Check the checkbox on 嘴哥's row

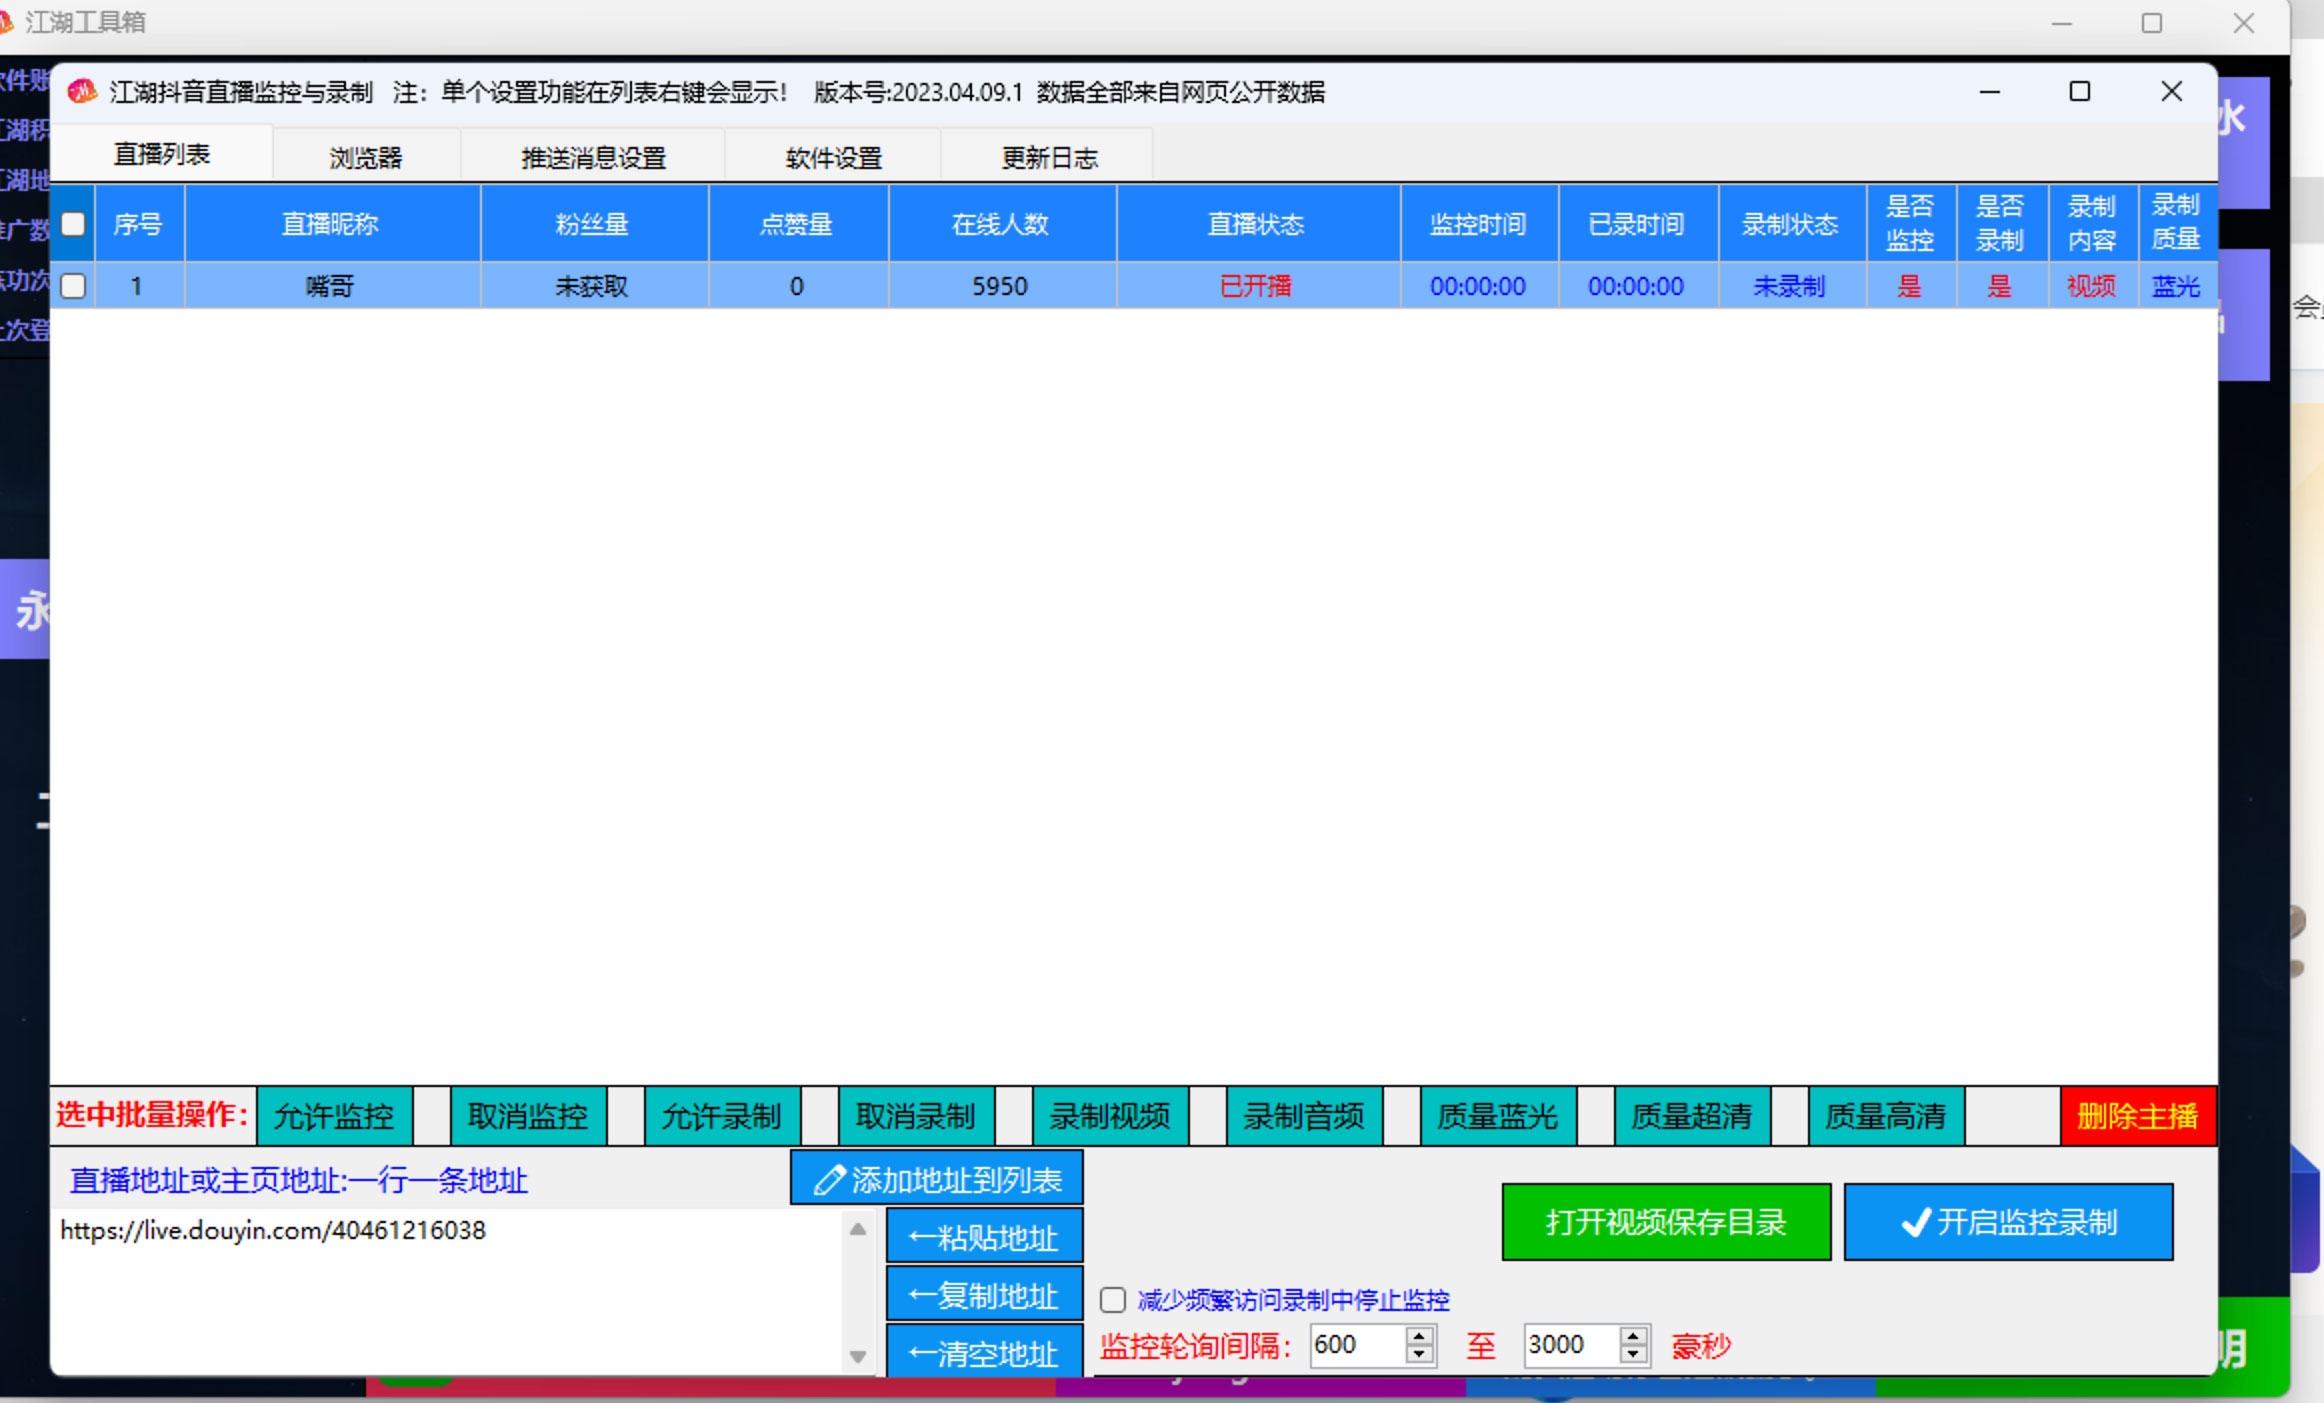pyautogui.click(x=71, y=286)
